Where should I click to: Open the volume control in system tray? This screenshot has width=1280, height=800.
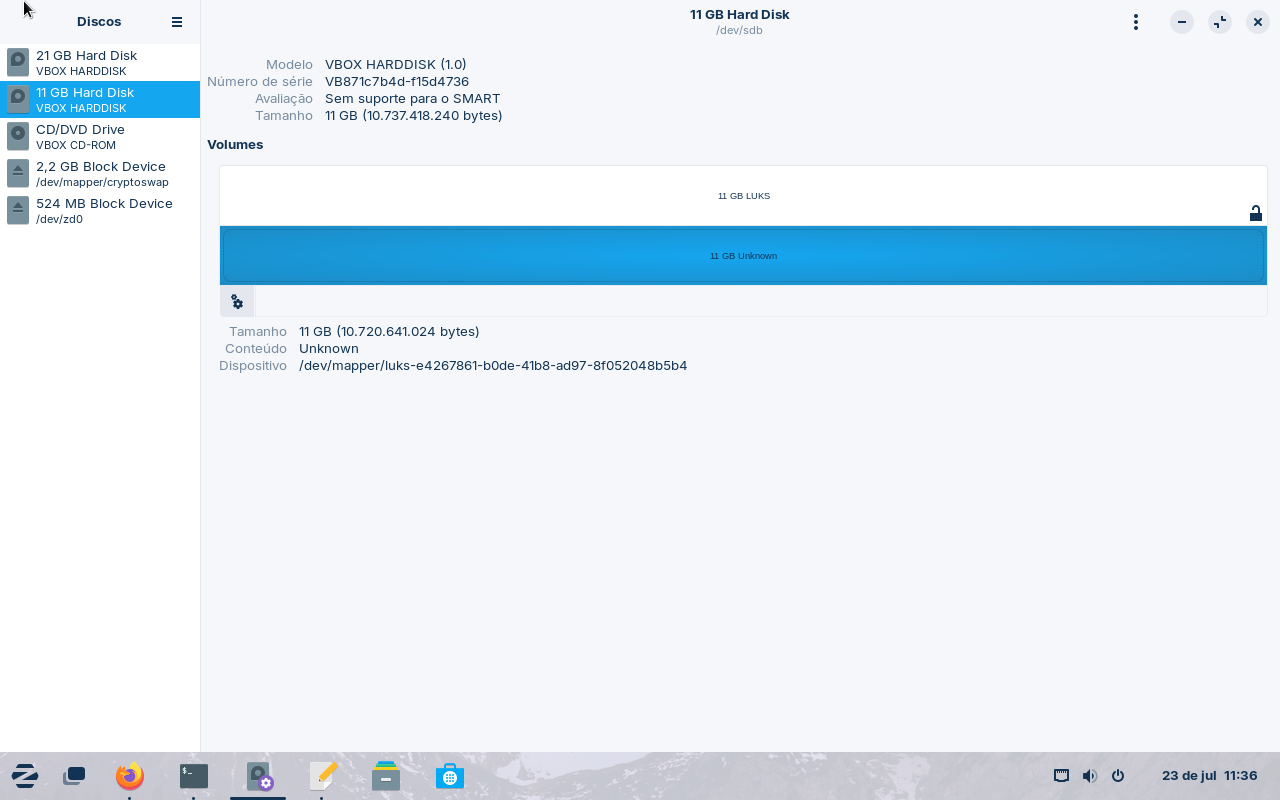pyautogui.click(x=1089, y=776)
